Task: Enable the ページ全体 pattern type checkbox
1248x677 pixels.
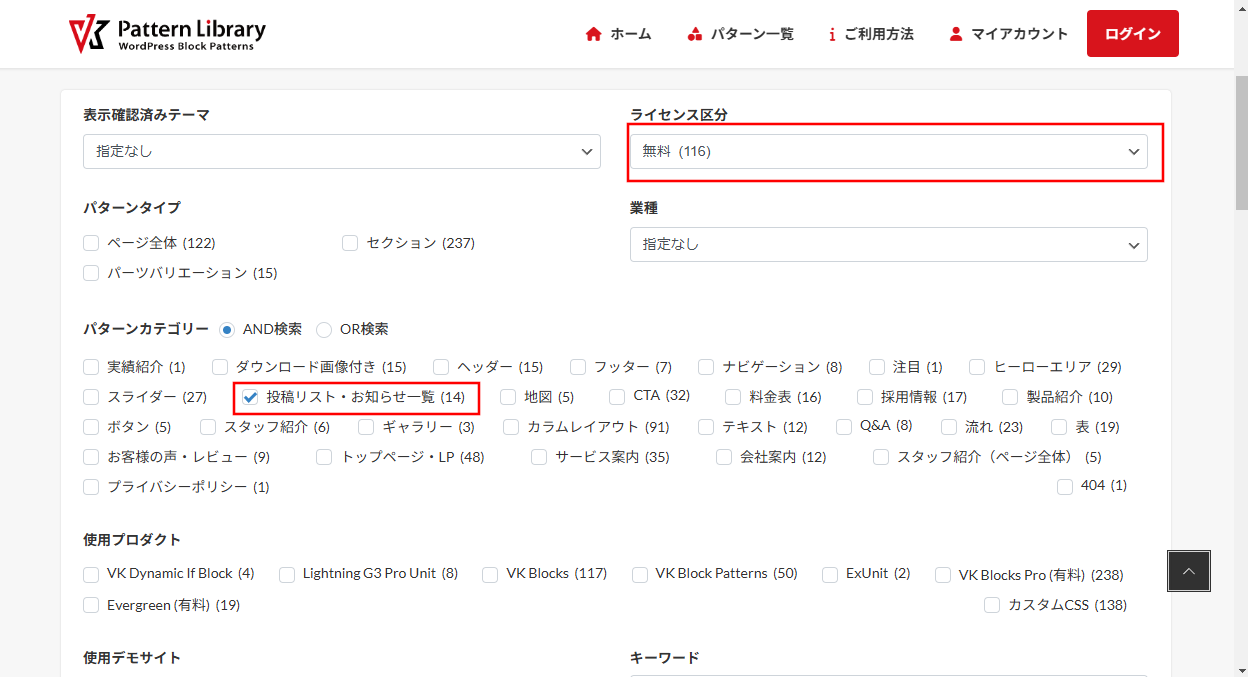Action: pos(92,243)
